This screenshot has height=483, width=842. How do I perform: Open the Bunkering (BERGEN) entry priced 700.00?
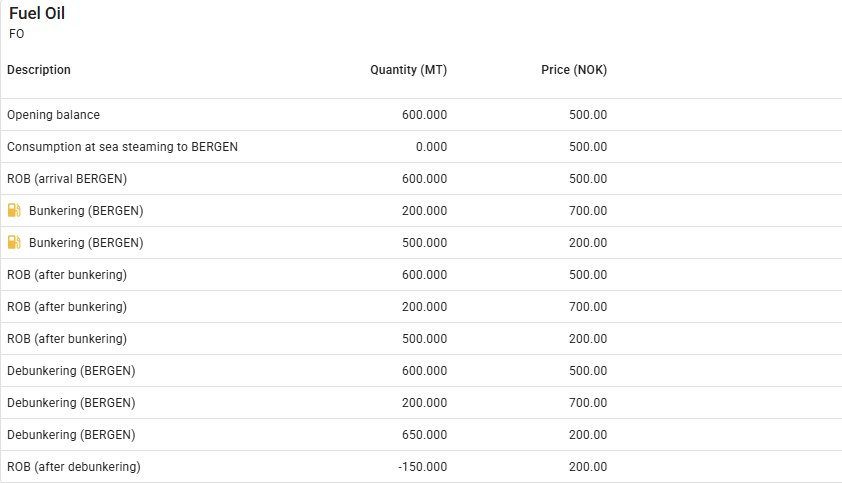(x=86, y=211)
